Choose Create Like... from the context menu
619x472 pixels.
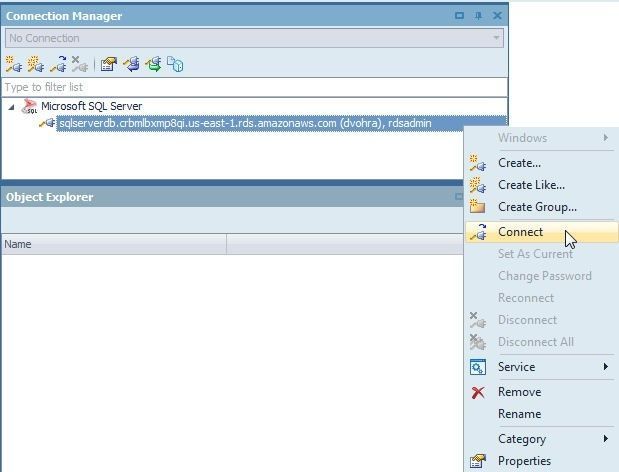pos(541,185)
